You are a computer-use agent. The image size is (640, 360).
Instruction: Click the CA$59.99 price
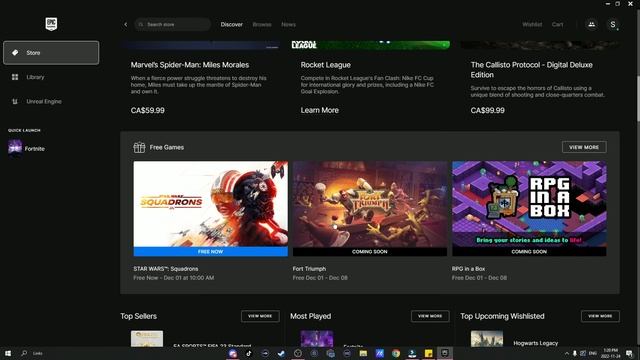(148, 110)
